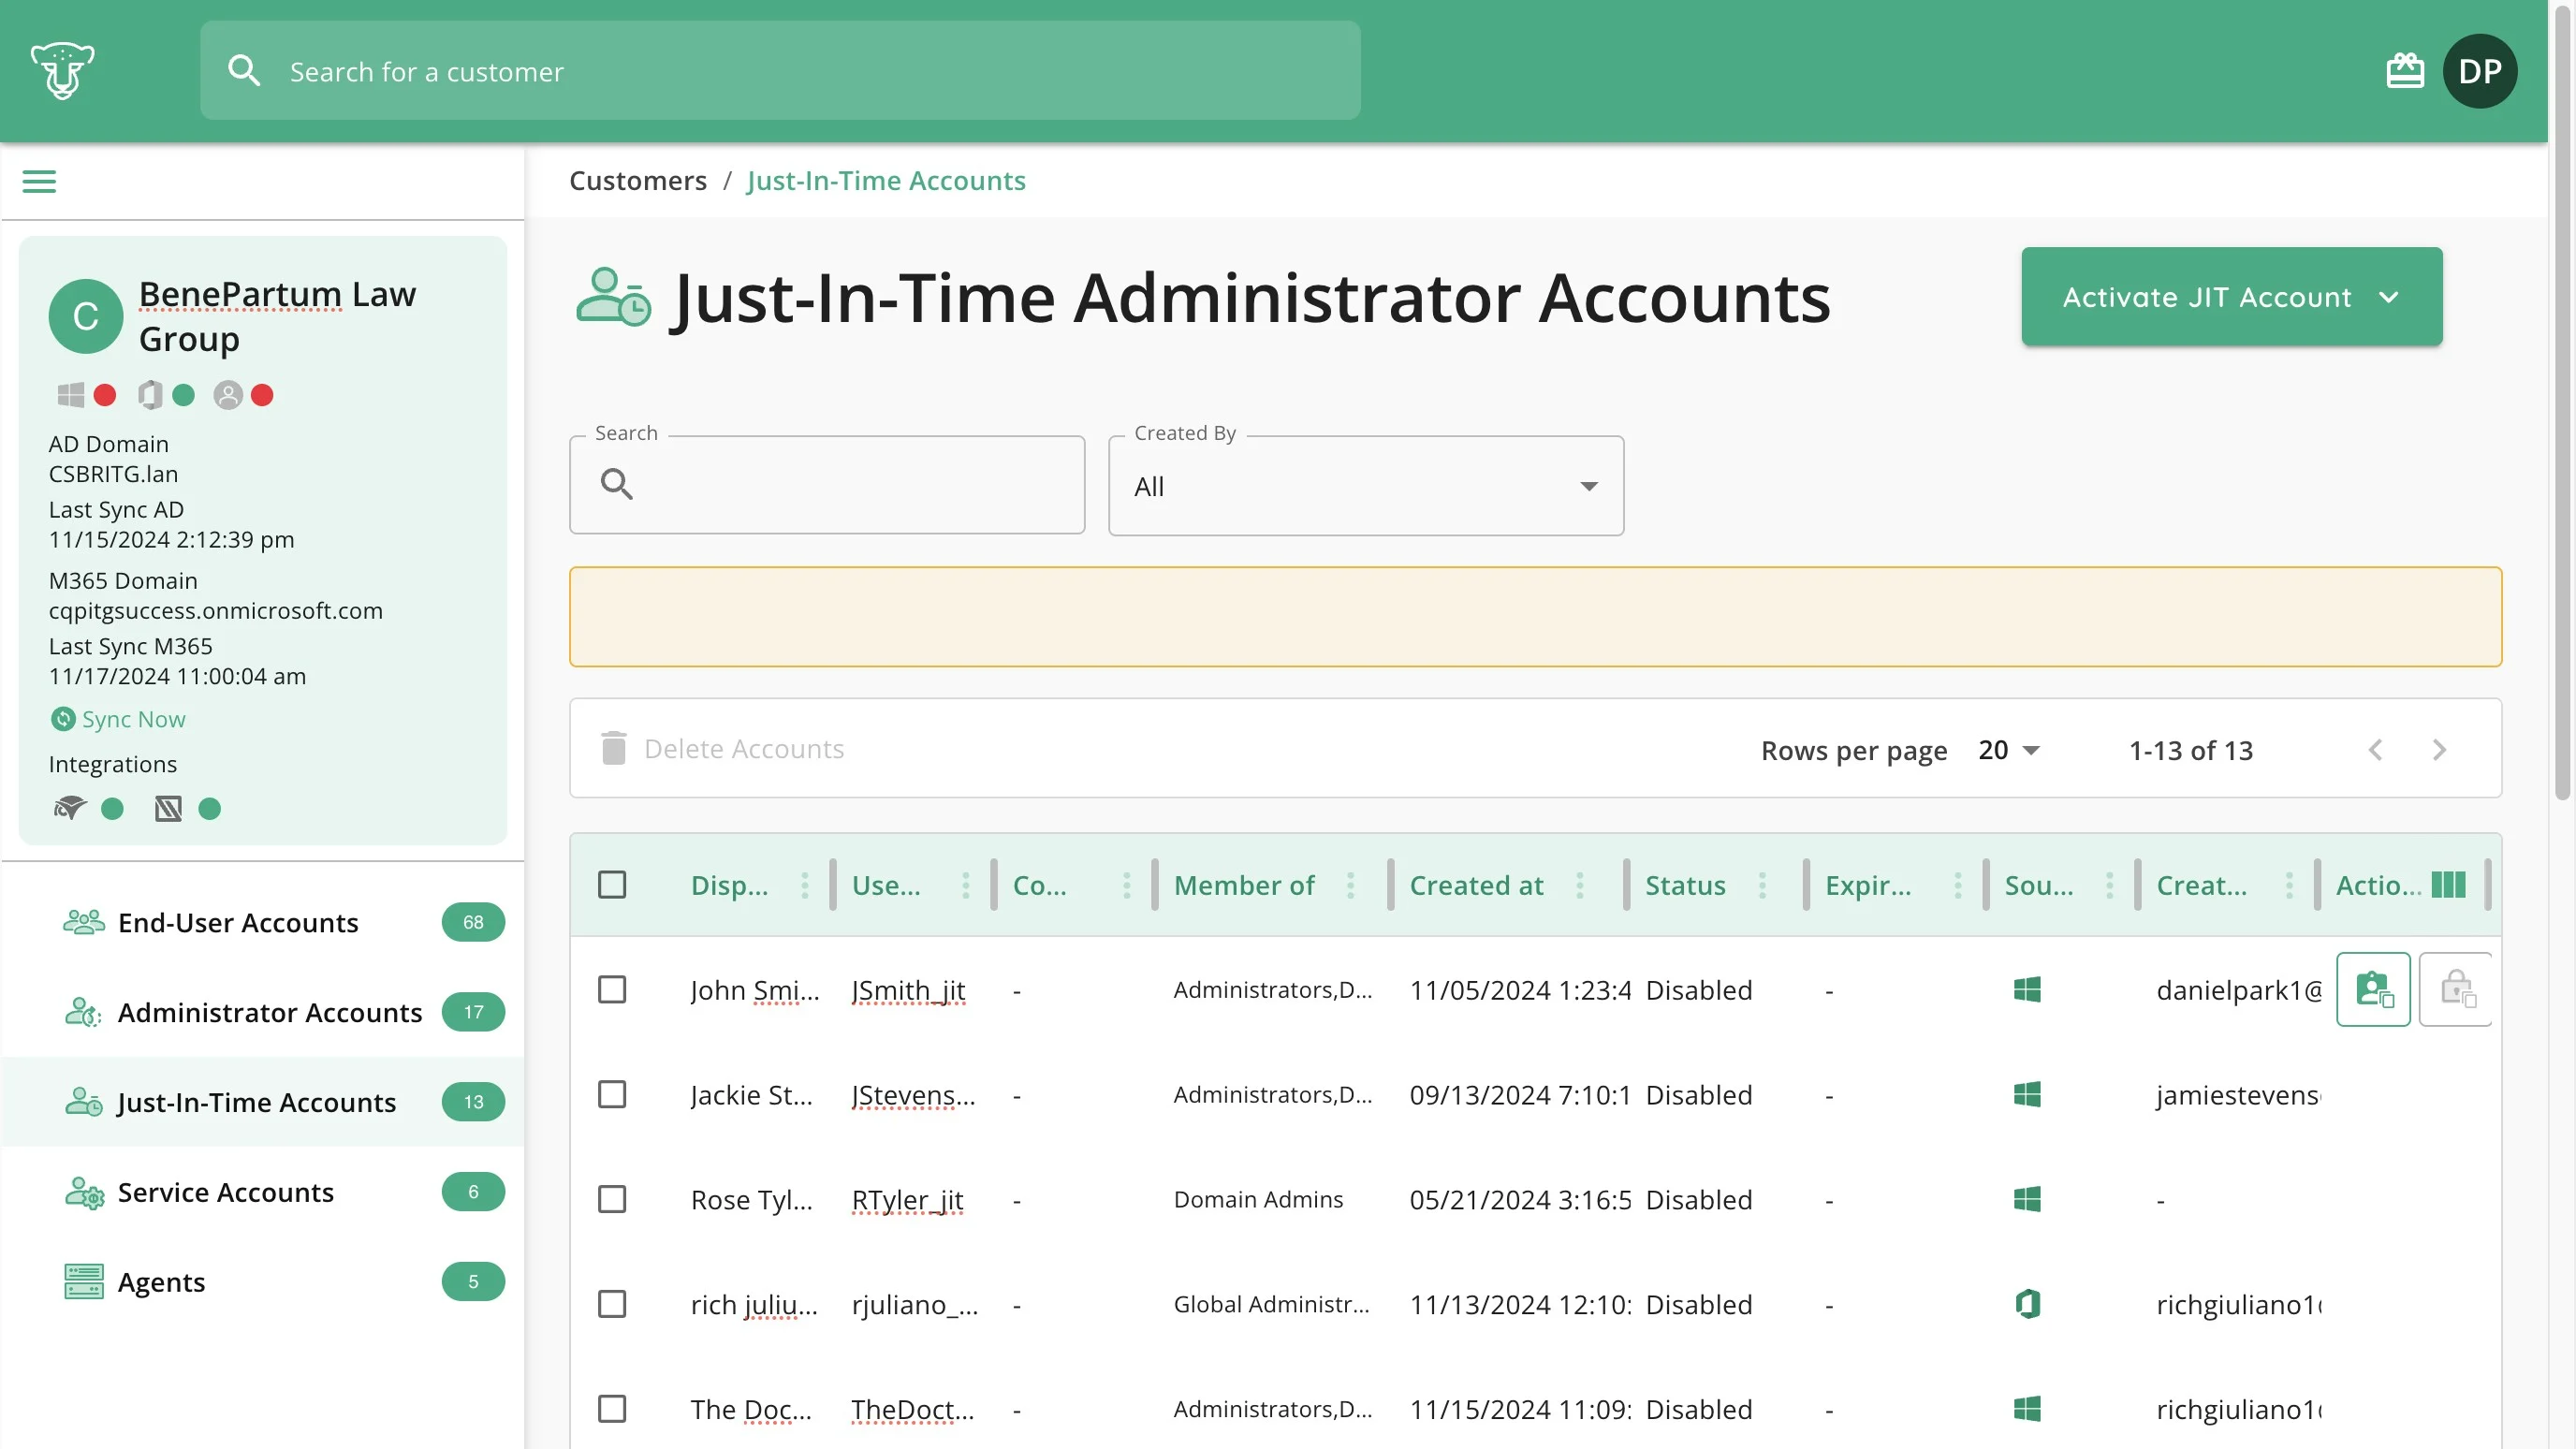Sort by the Member of column header
2576x1449 pixels.
[1244, 885]
